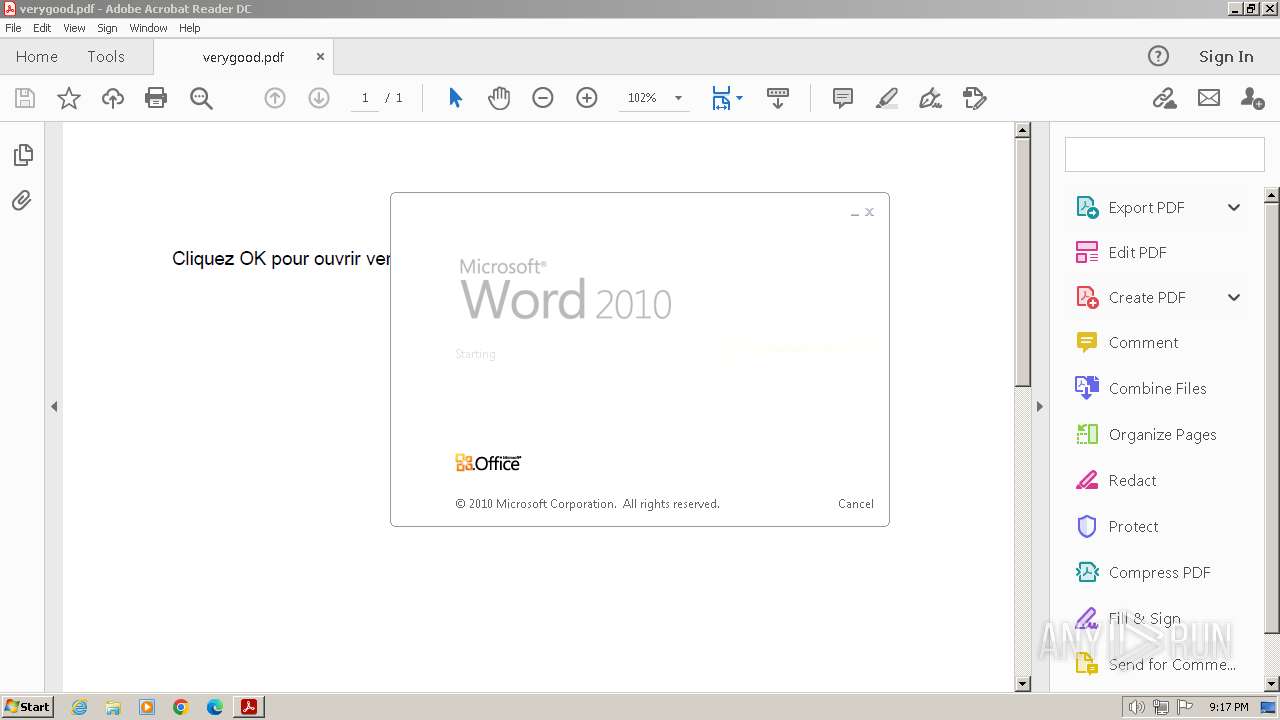
Task: Open the Edit PDF tool
Action: (1137, 253)
